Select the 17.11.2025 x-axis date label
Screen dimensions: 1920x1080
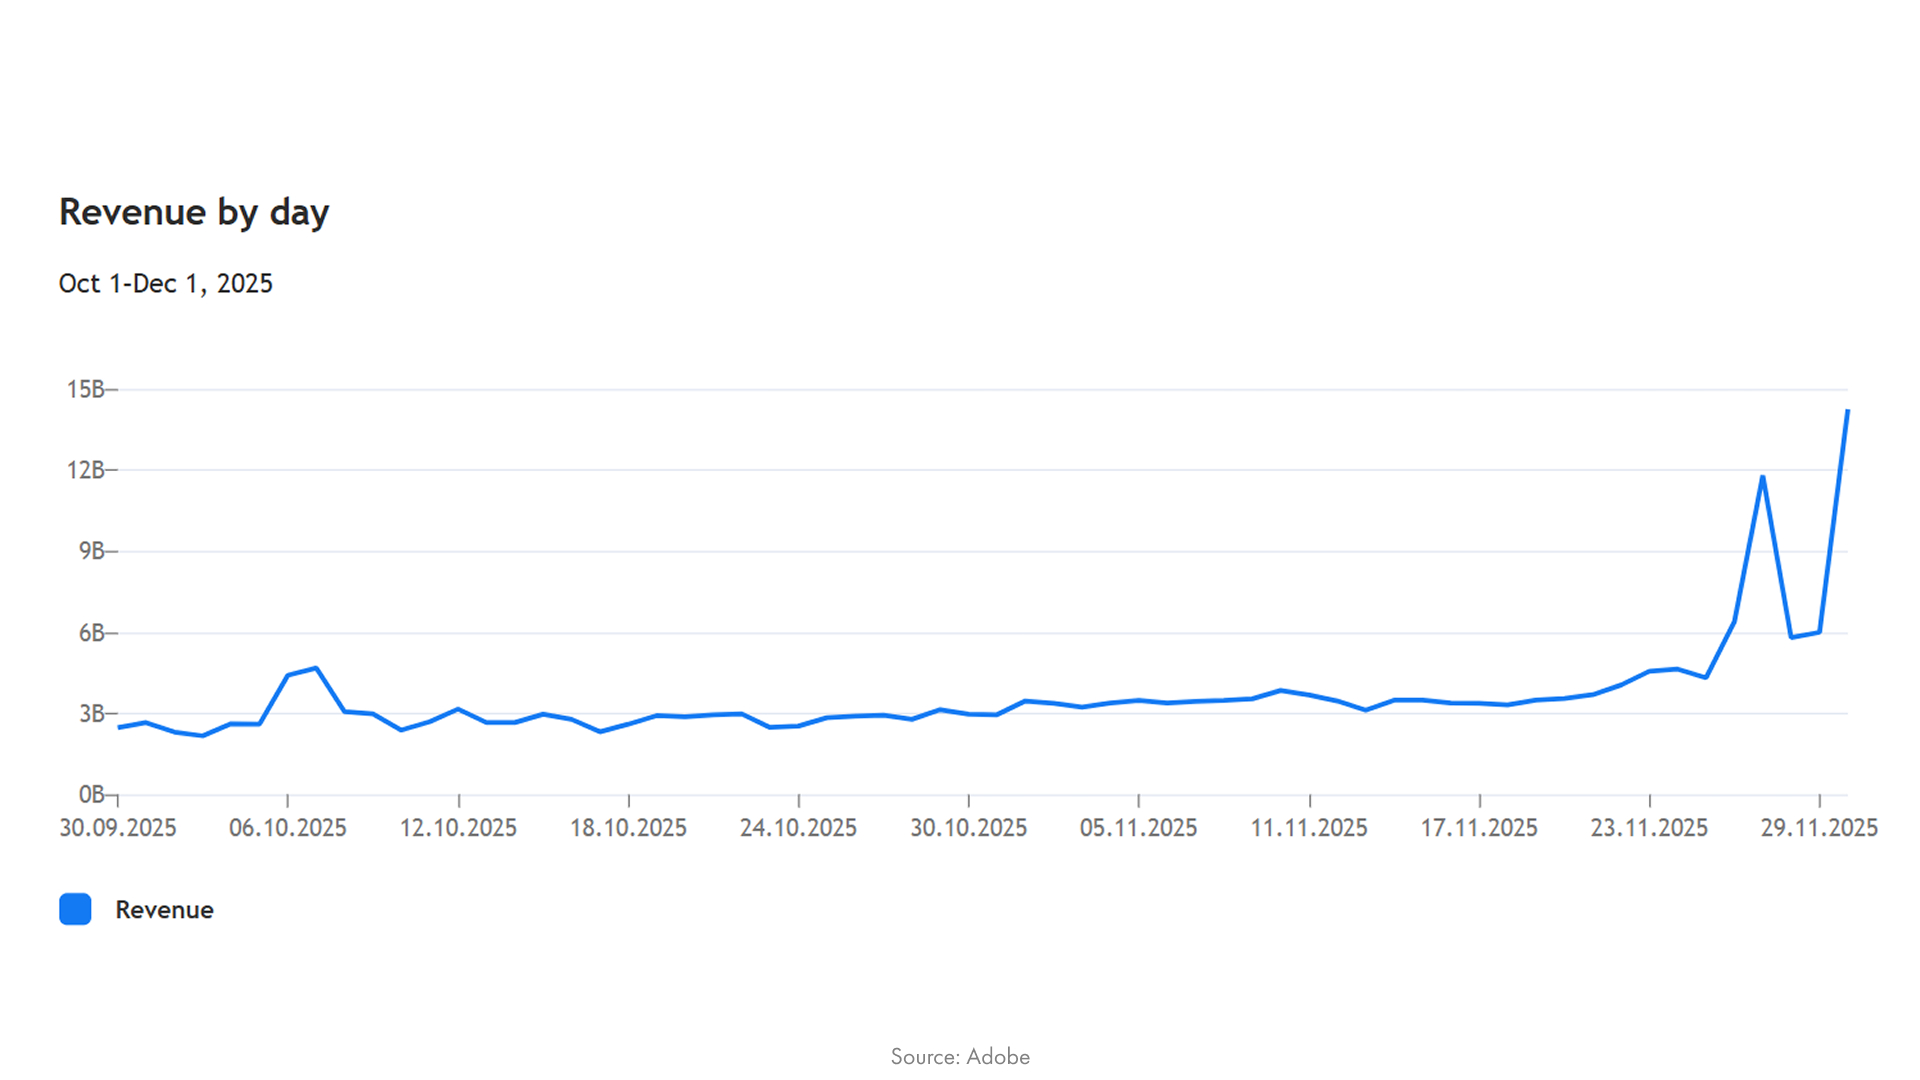(1479, 828)
